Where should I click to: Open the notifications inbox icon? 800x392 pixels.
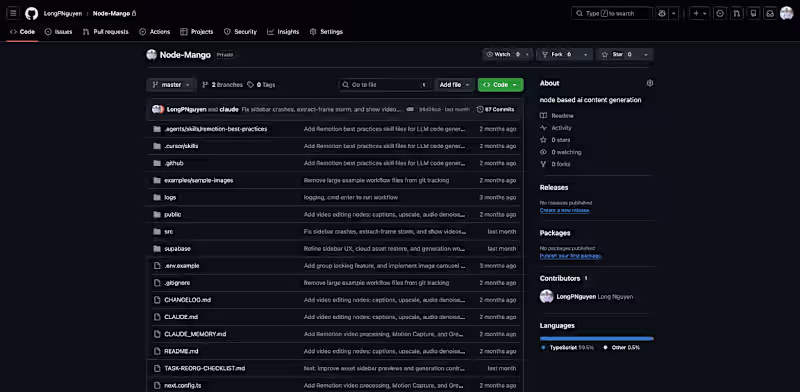tap(770, 13)
